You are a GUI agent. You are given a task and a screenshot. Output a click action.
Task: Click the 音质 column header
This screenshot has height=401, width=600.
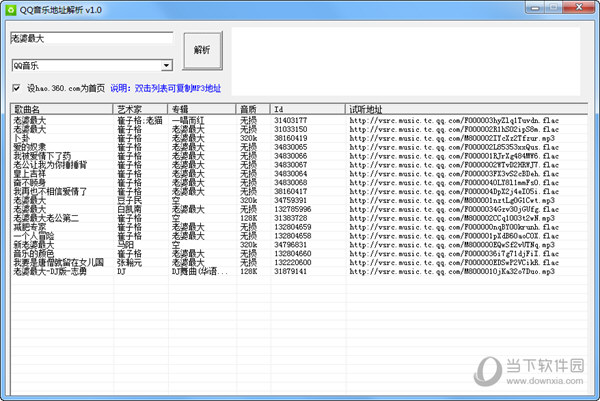pyautogui.click(x=253, y=109)
